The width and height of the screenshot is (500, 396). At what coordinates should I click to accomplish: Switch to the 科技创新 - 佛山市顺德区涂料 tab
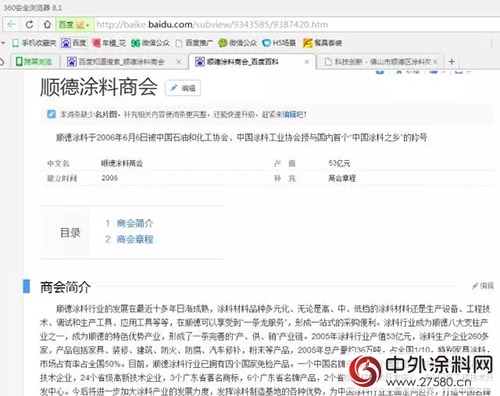[382, 62]
